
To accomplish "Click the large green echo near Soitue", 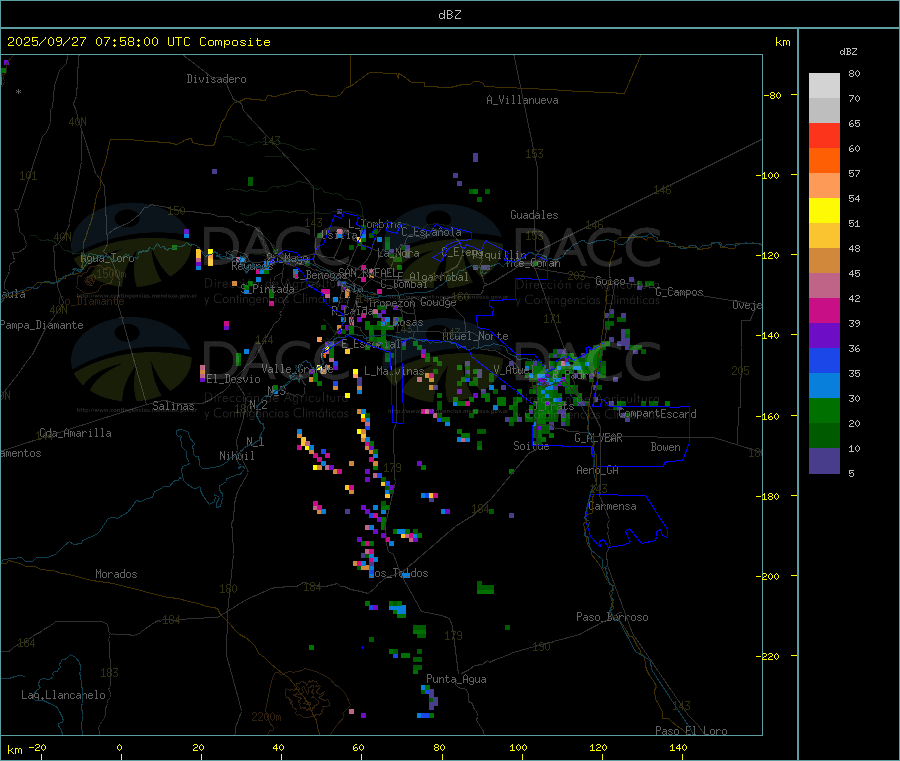I will 545,402.
